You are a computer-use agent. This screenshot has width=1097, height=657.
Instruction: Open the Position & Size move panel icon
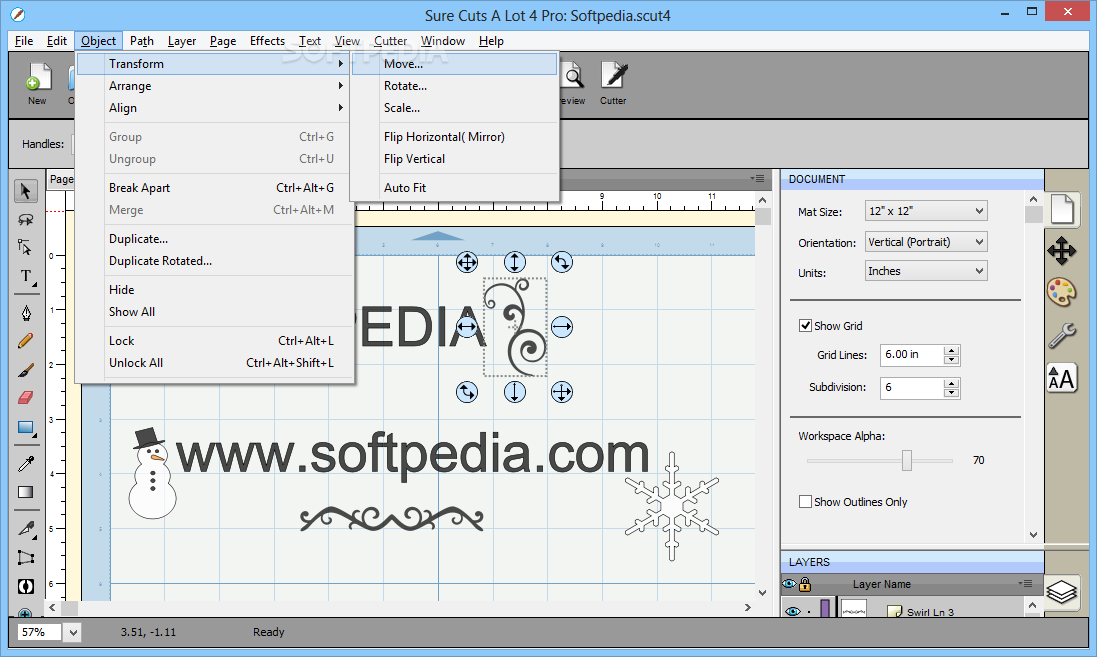(1062, 250)
